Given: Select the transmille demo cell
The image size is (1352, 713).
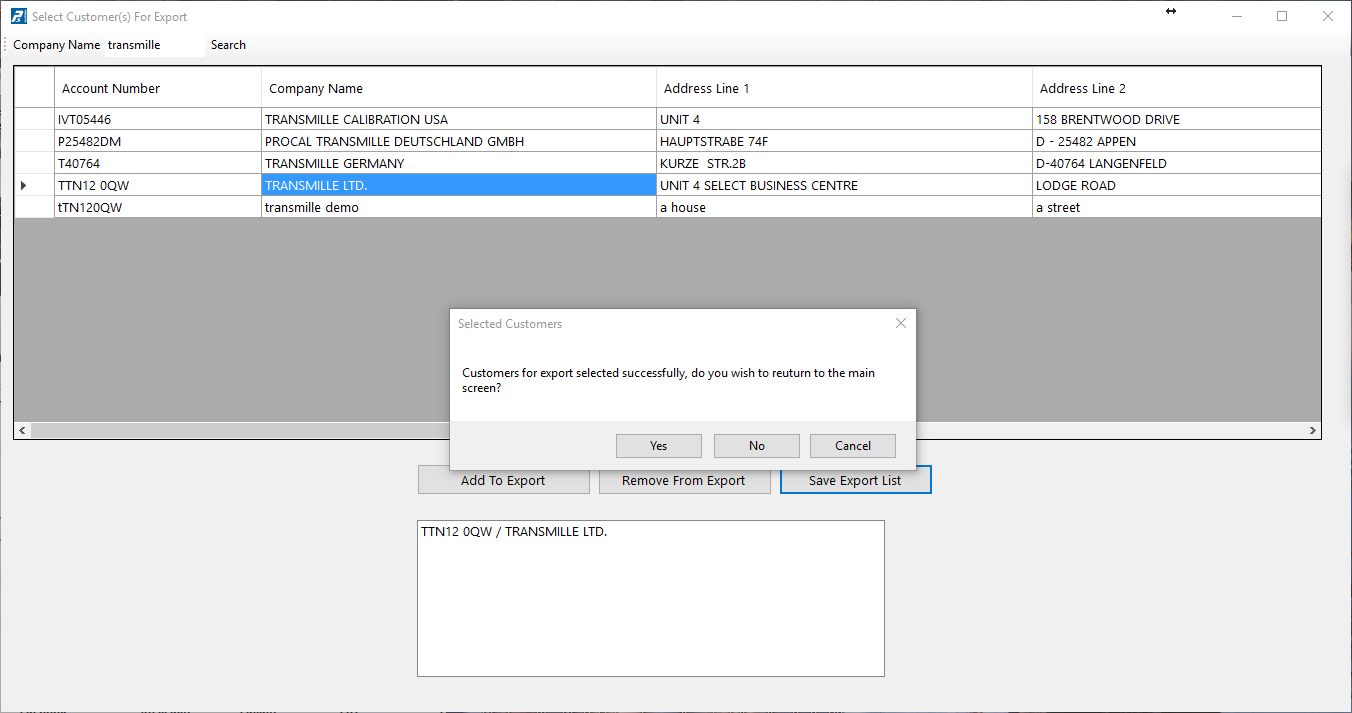Looking at the screenshot, I should pos(459,208).
